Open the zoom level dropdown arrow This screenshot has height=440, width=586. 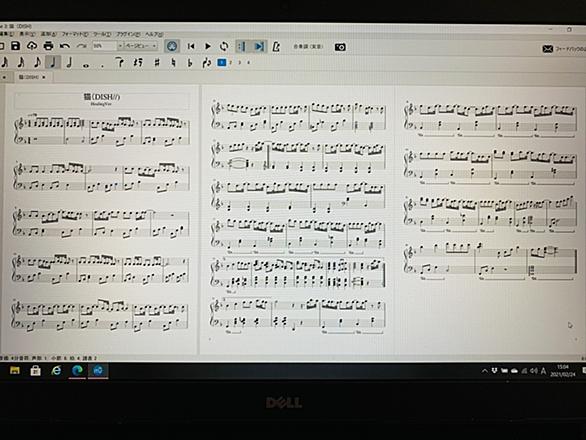pos(121,46)
